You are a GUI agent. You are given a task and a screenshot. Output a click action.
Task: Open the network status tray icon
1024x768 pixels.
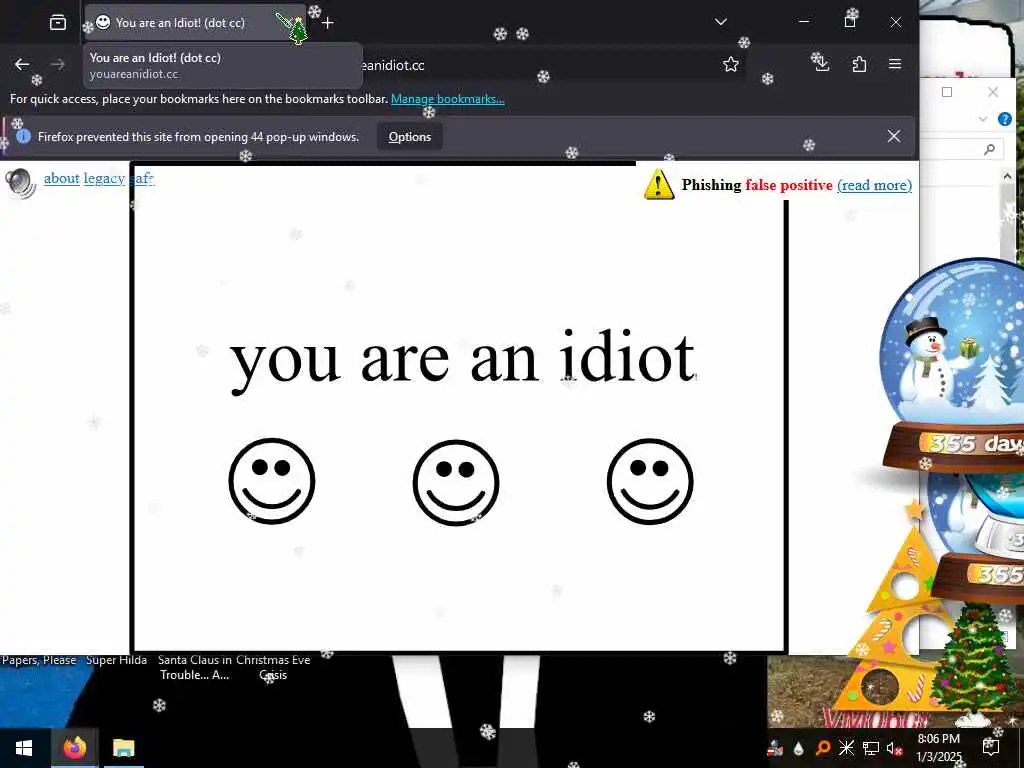coord(871,748)
